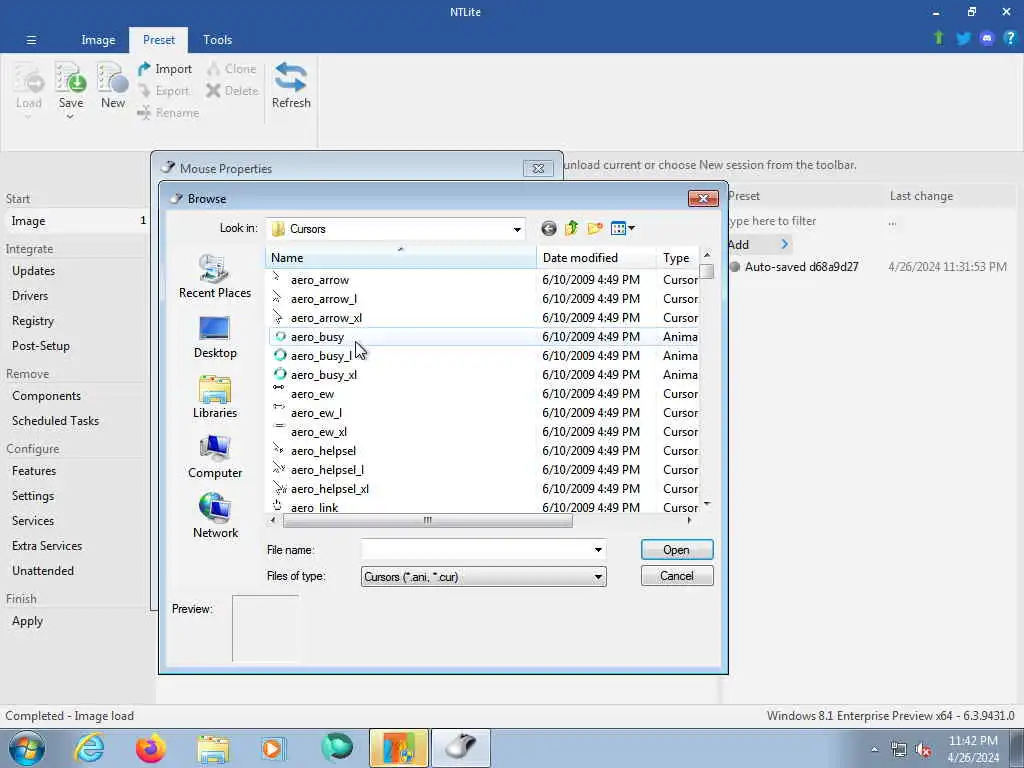Open the Files of type dropdown
The height and width of the screenshot is (768, 1024).
(x=483, y=577)
